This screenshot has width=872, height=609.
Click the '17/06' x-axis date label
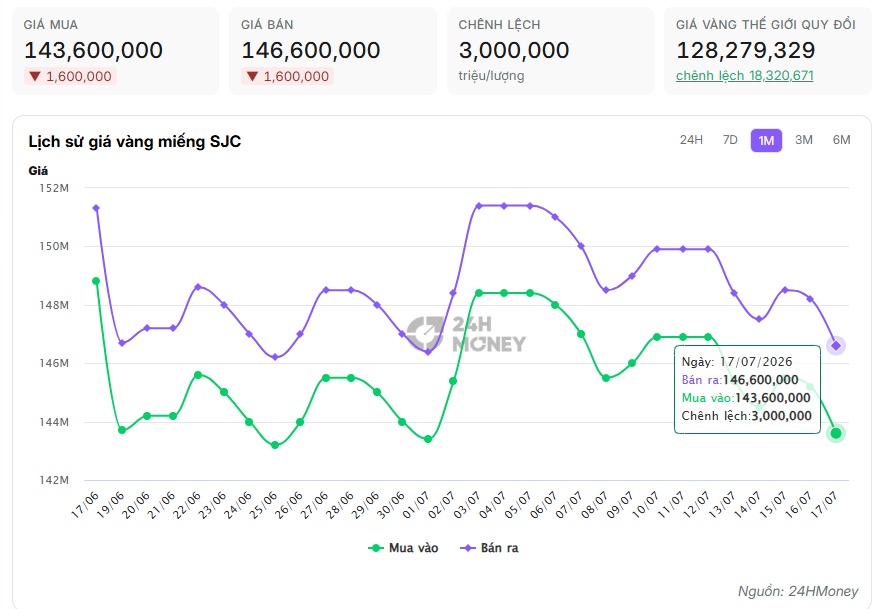point(85,505)
